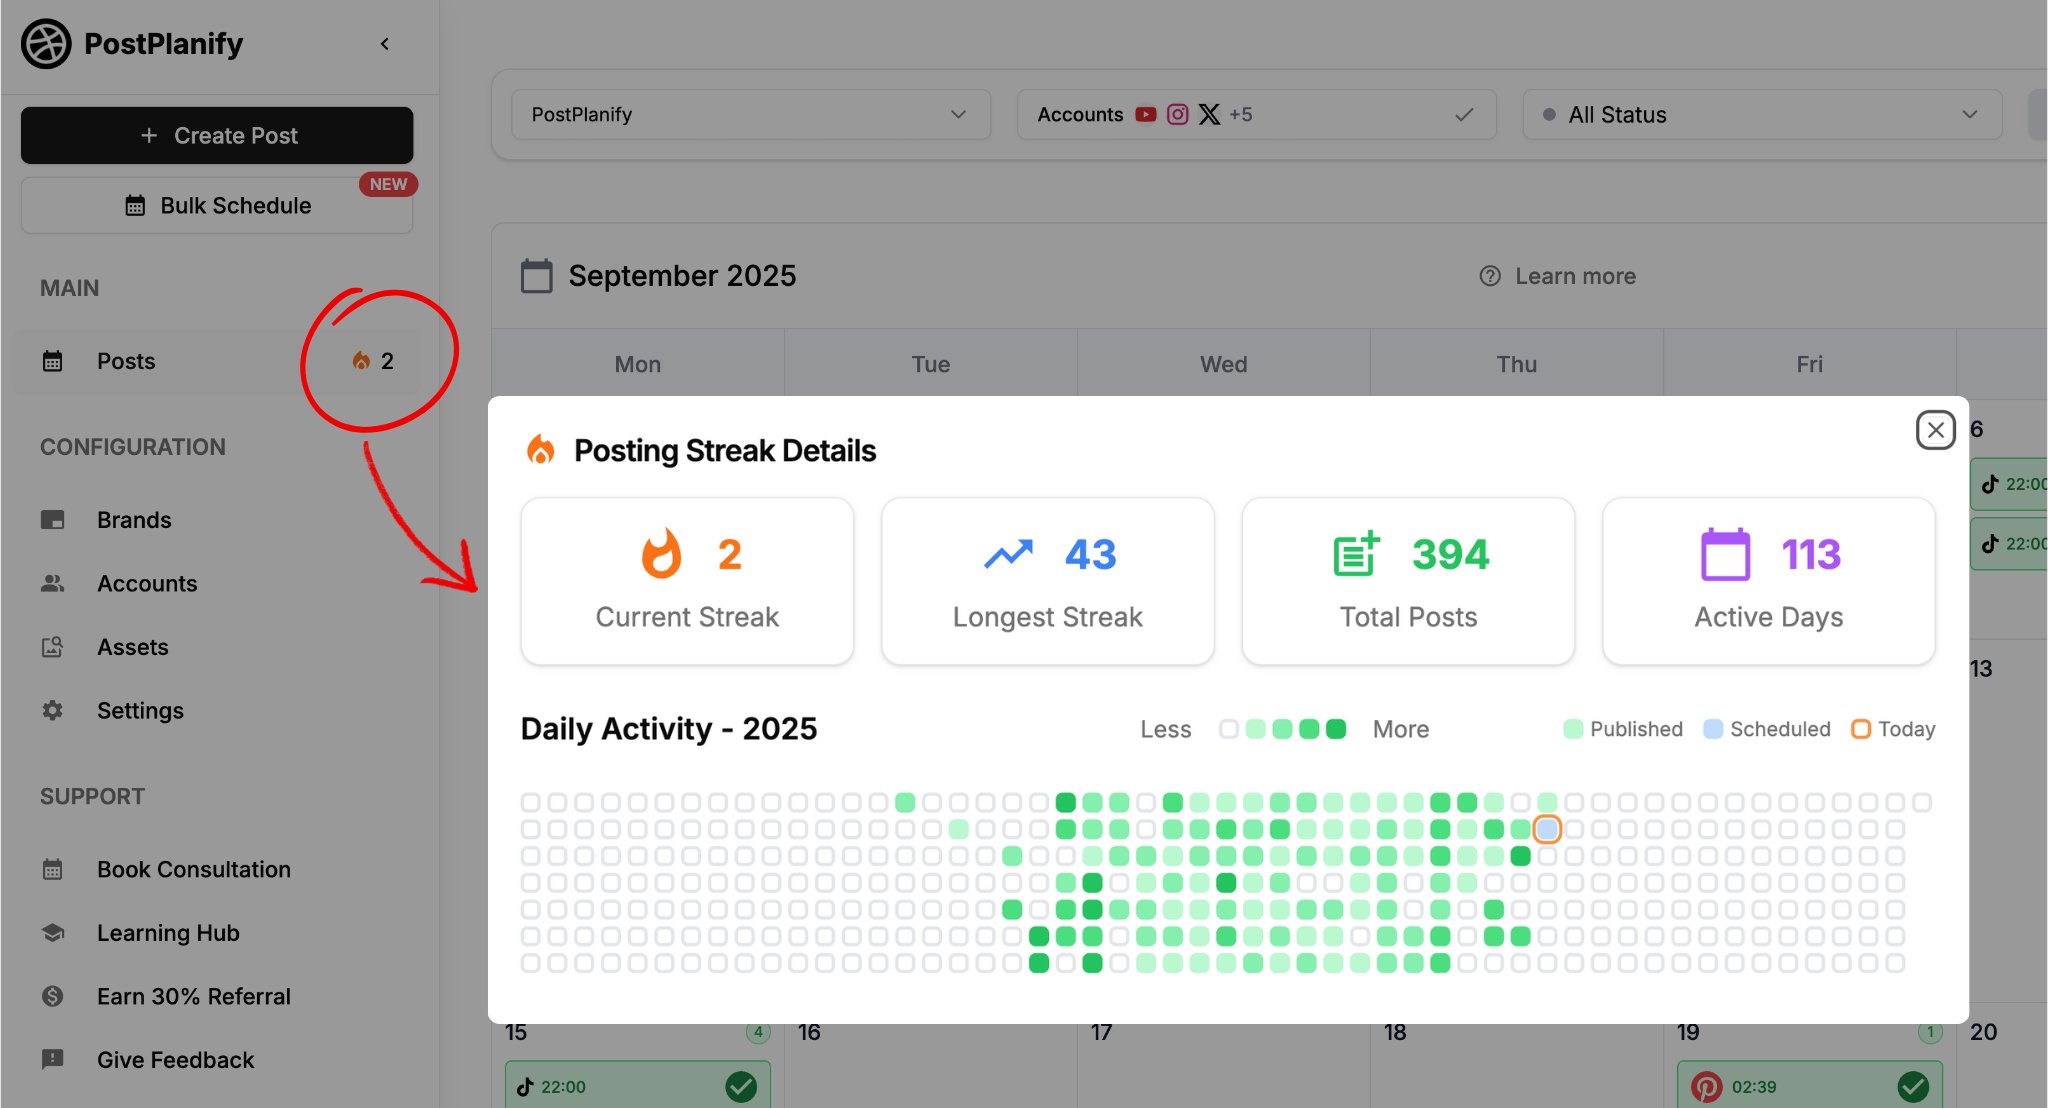Click the flame streak icon next to Posts
The image size is (2048, 1108).
pyautogui.click(x=362, y=361)
